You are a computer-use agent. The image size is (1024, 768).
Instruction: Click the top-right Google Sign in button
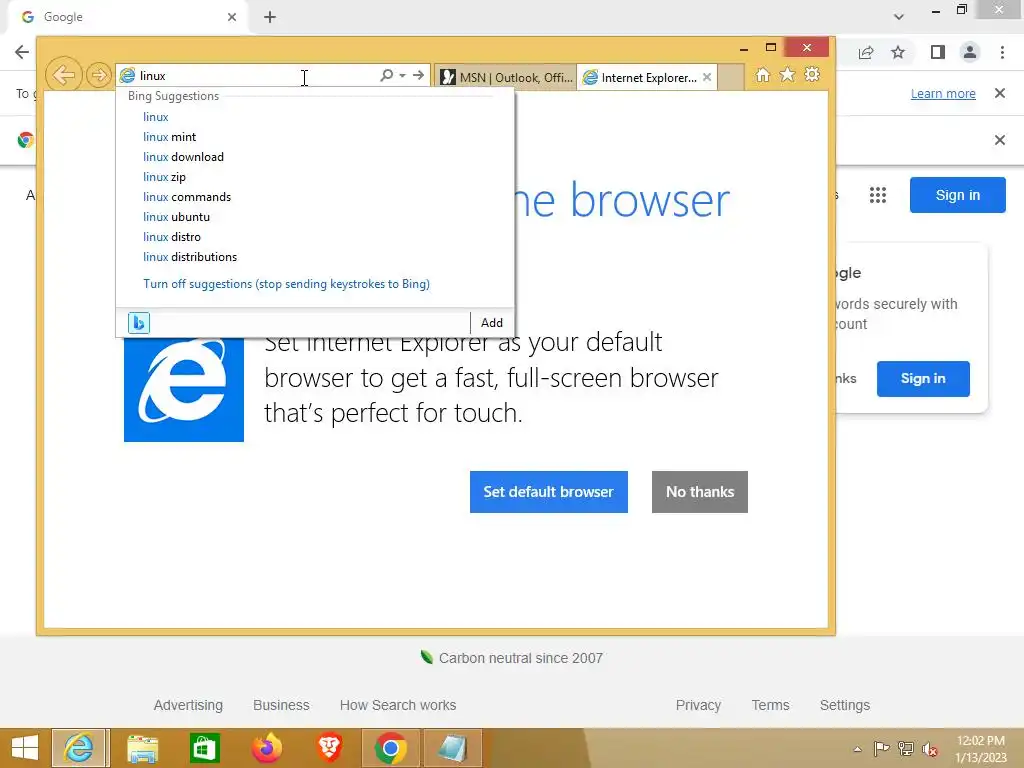(x=957, y=195)
